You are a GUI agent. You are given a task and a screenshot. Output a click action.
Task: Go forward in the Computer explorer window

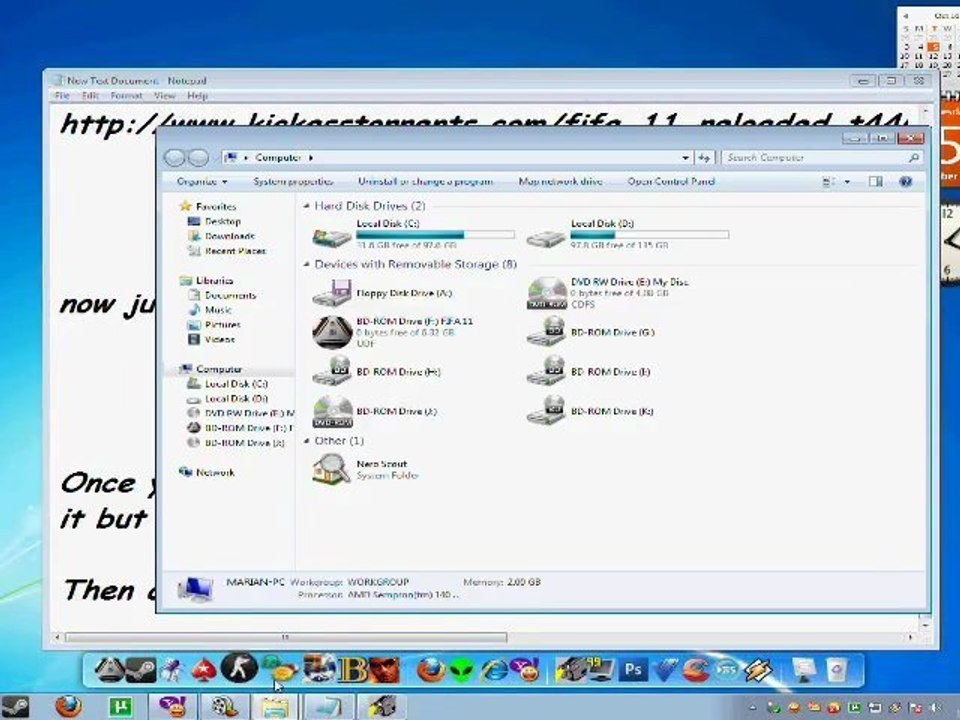click(198, 158)
